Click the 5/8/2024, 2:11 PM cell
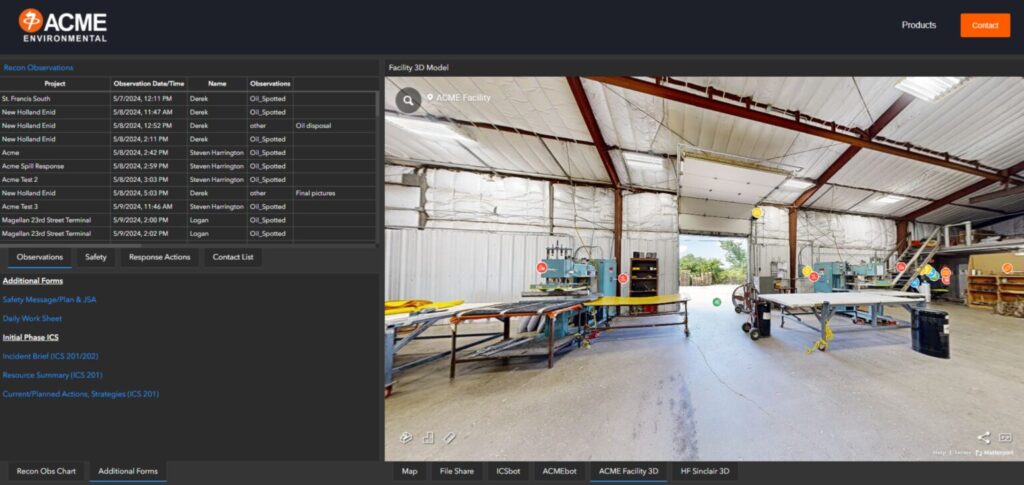Viewport: 1024px width, 485px height. 149,139
